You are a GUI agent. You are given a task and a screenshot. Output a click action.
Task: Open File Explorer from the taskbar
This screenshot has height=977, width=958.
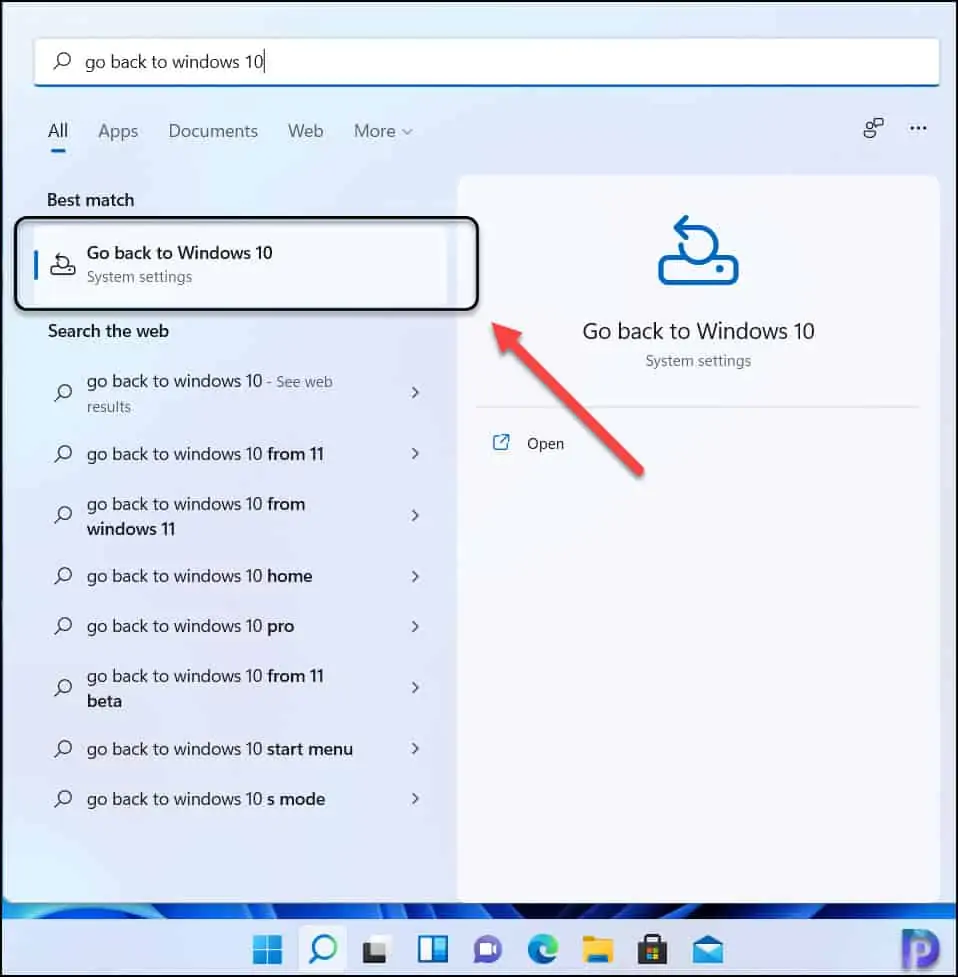[597, 950]
